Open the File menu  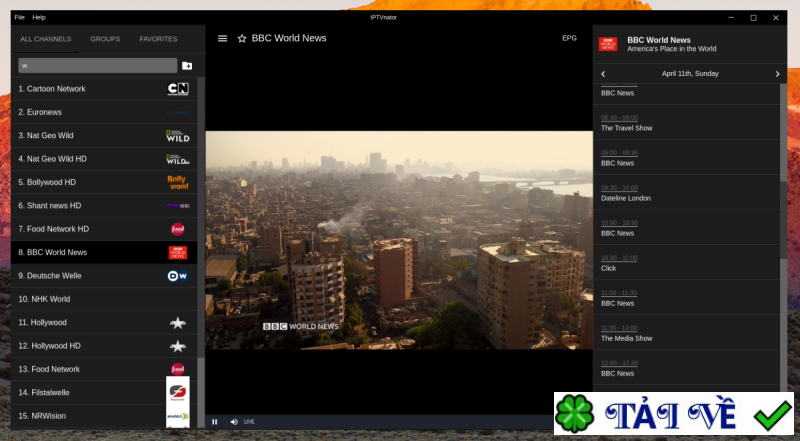19,17
